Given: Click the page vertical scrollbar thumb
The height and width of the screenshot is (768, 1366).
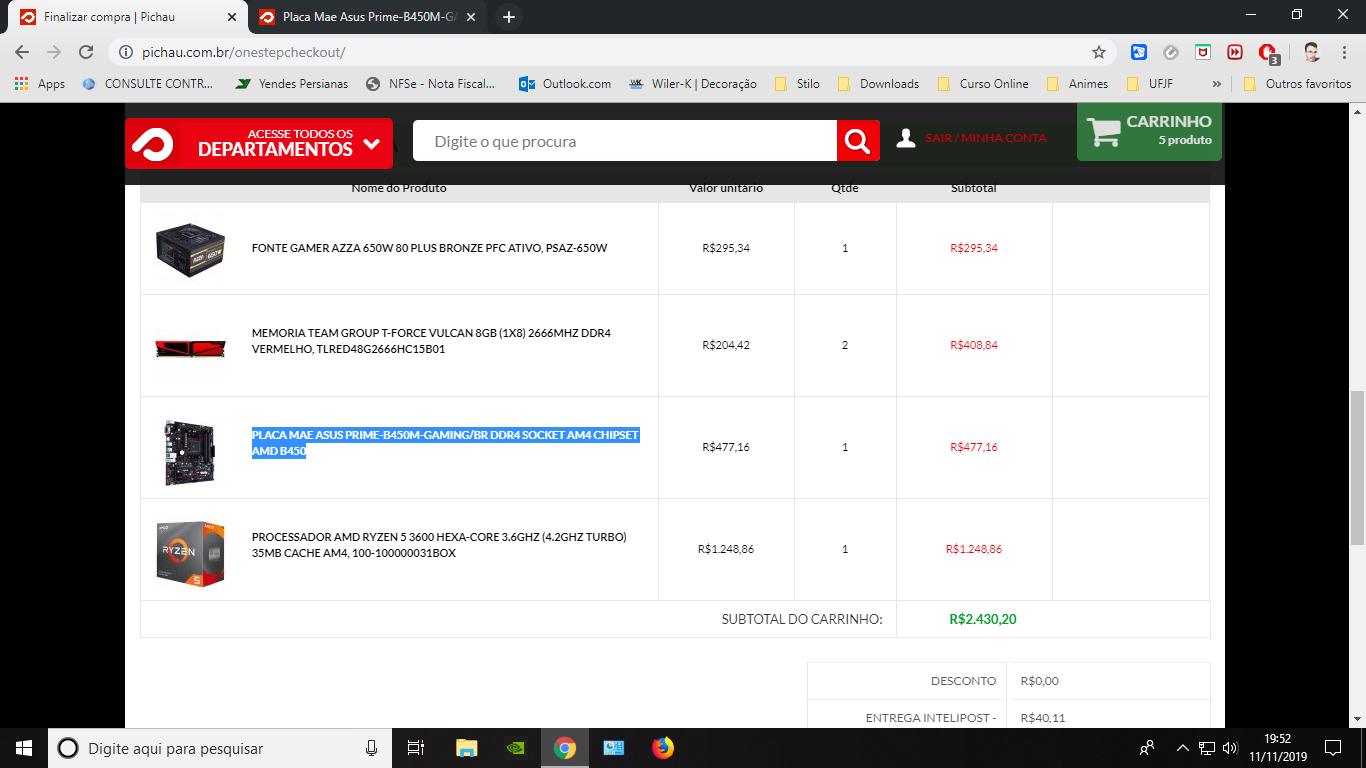Looking at the screenshot, I should 1357,467.
